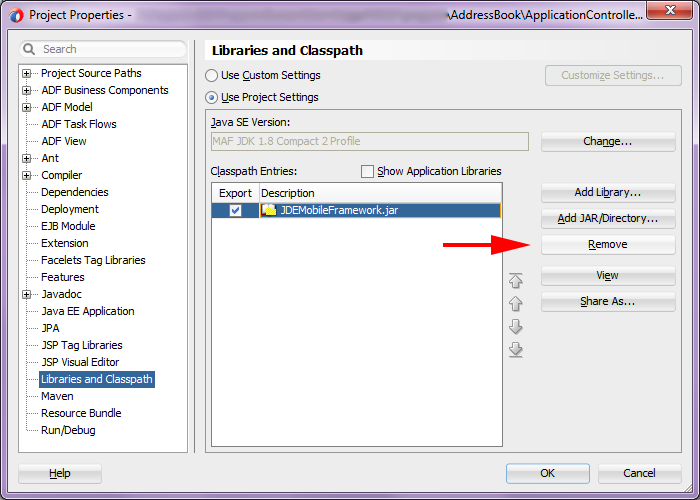Viewport: 700px width, 500px height.
Task: Enable Show Application Libraries checkbox
Action: [x=367, y=171]
